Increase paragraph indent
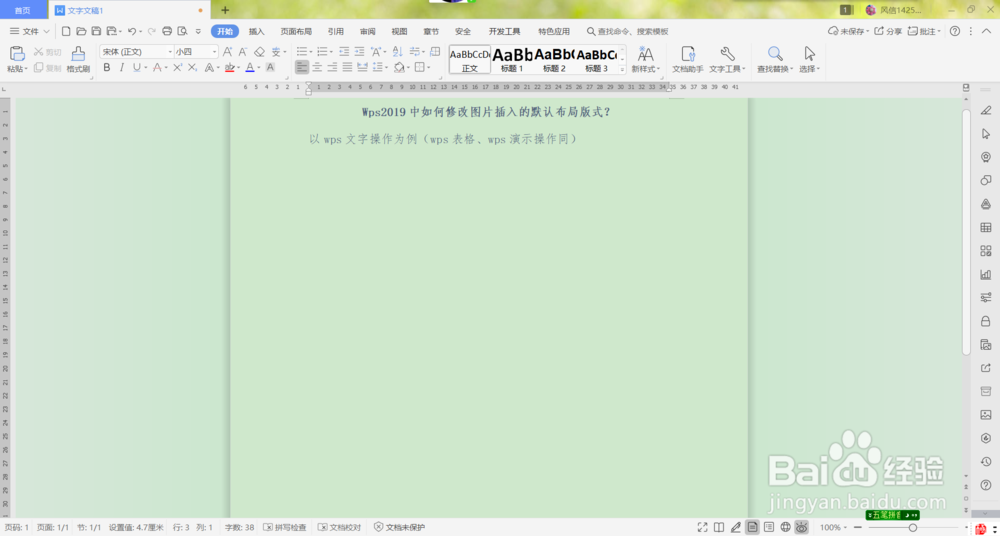This screenshot has height=536, width=1000. (x=360, y=52)
